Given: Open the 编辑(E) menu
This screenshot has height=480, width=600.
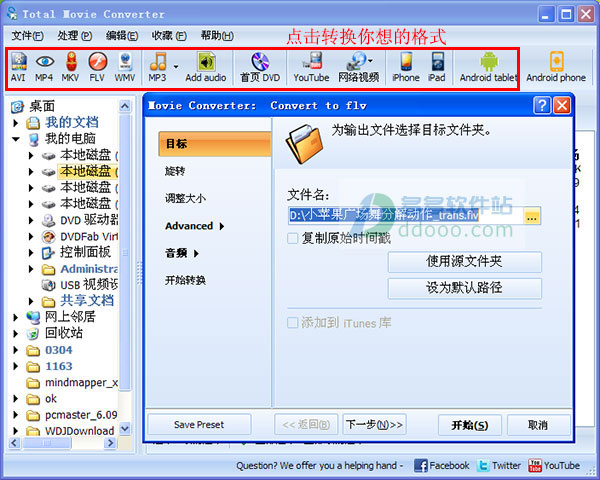Looking at the screenshot, I should [x=122, y=36].
